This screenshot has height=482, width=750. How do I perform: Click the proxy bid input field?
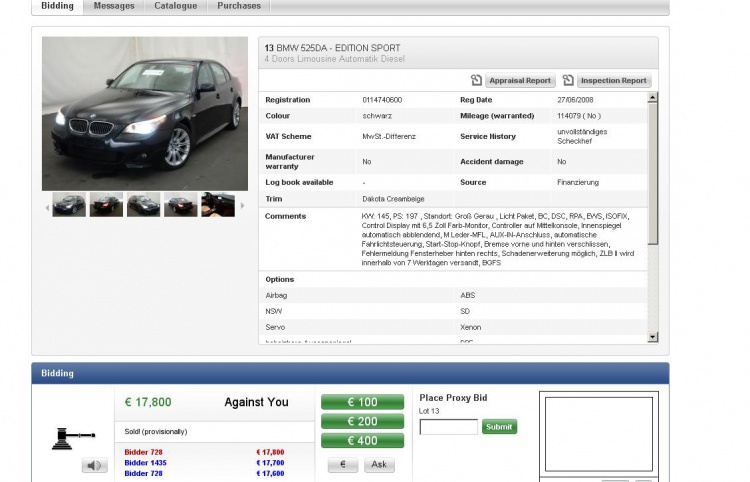(449, 427)
